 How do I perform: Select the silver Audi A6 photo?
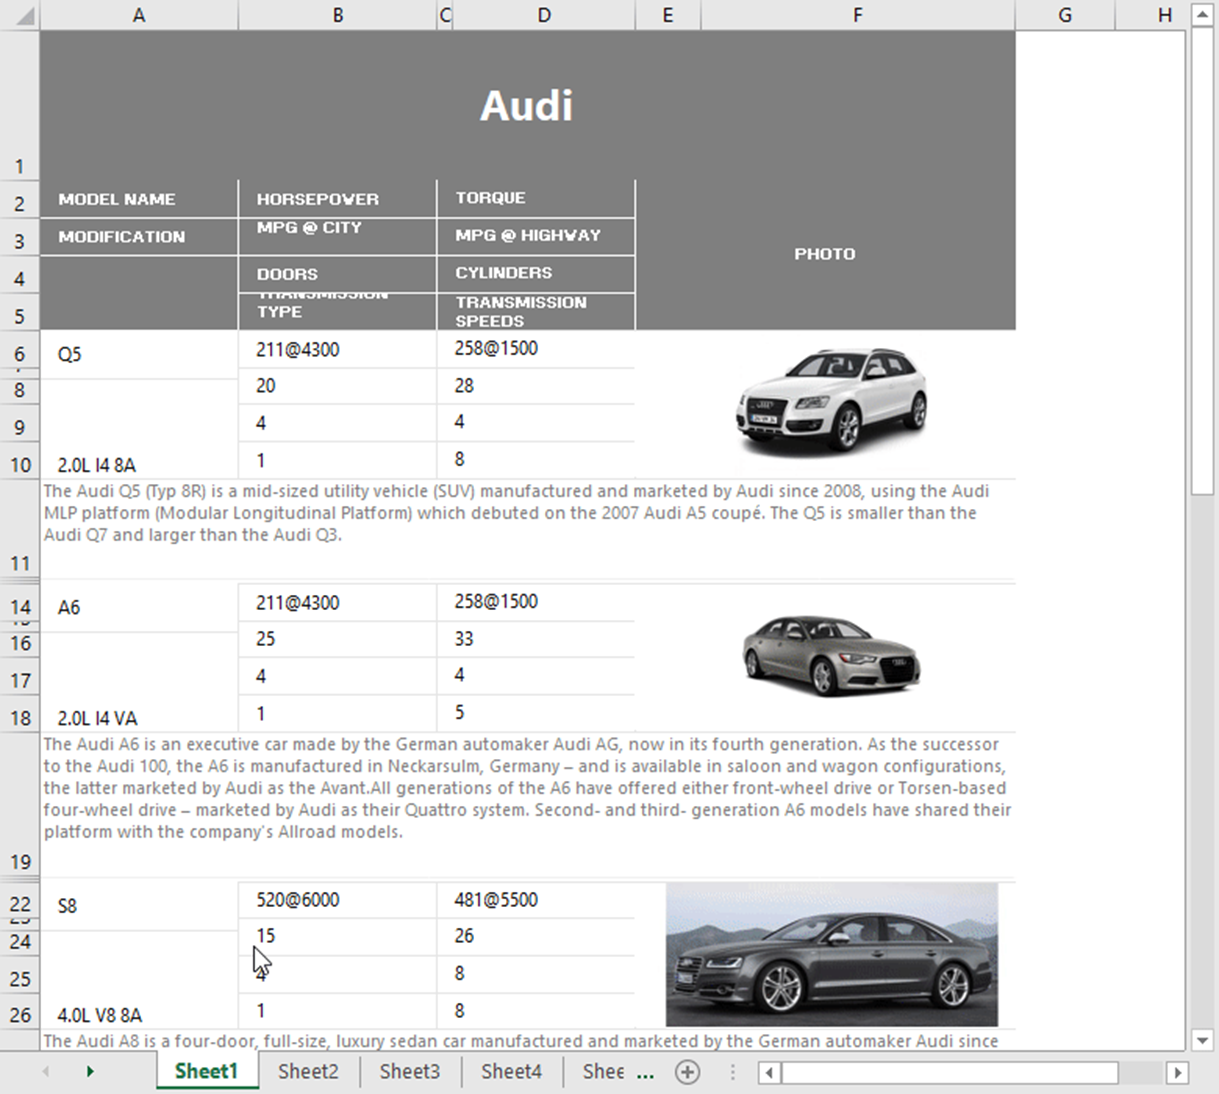click(x=831, y=655)
